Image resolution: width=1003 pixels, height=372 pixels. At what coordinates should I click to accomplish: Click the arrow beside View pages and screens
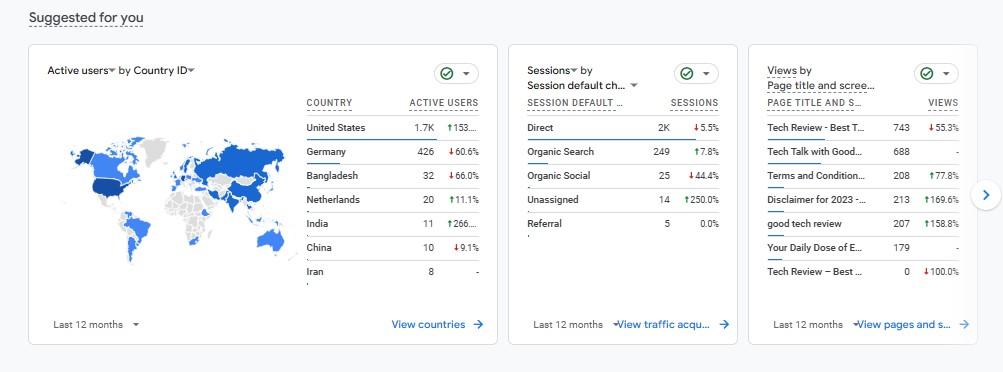964,325
